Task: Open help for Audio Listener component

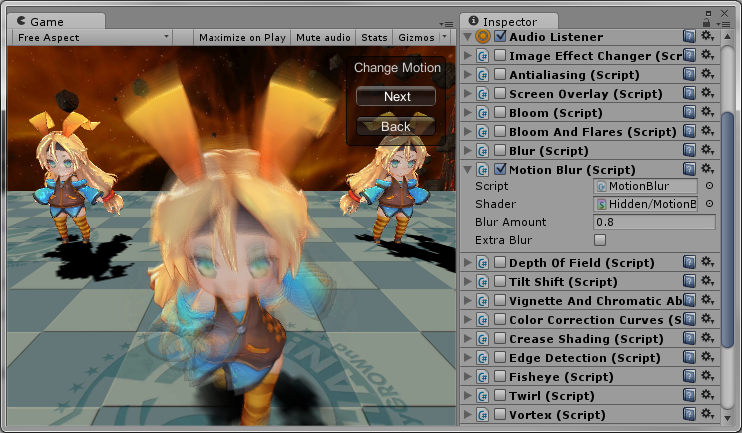Action: click(689, 36)
